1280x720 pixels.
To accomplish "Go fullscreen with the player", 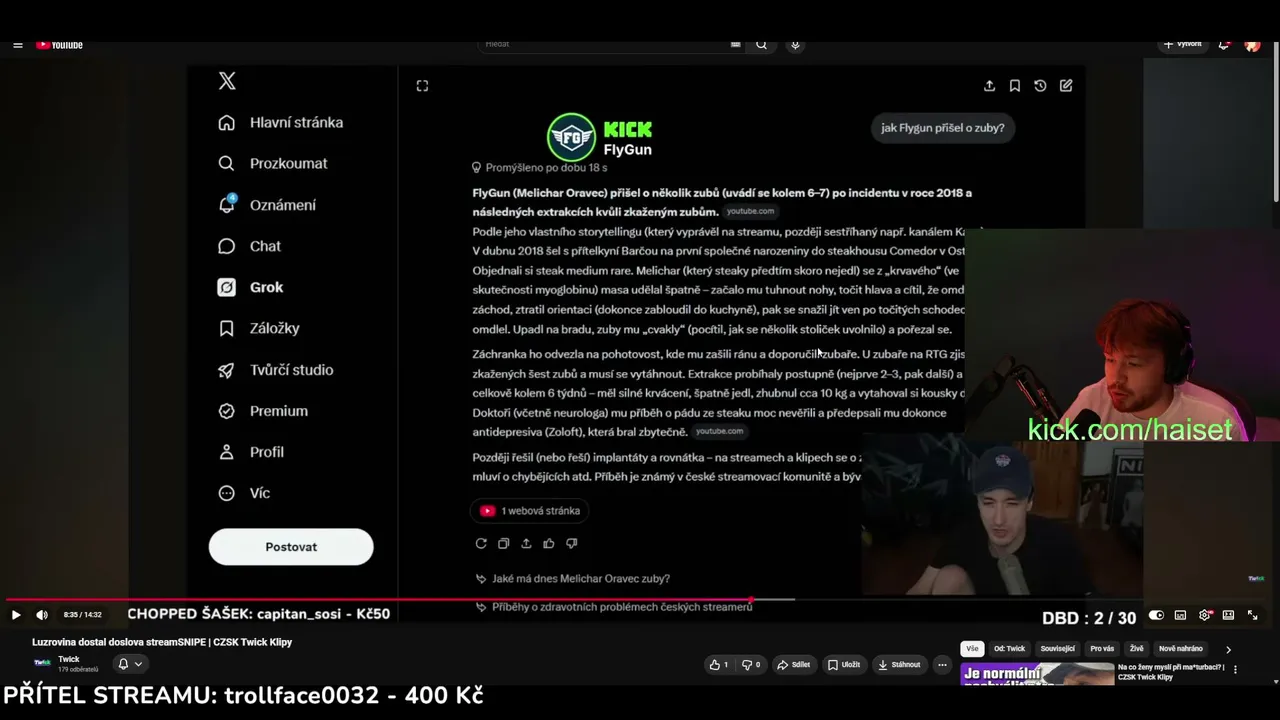I will pyautogui.click(x=1252, y=615).
